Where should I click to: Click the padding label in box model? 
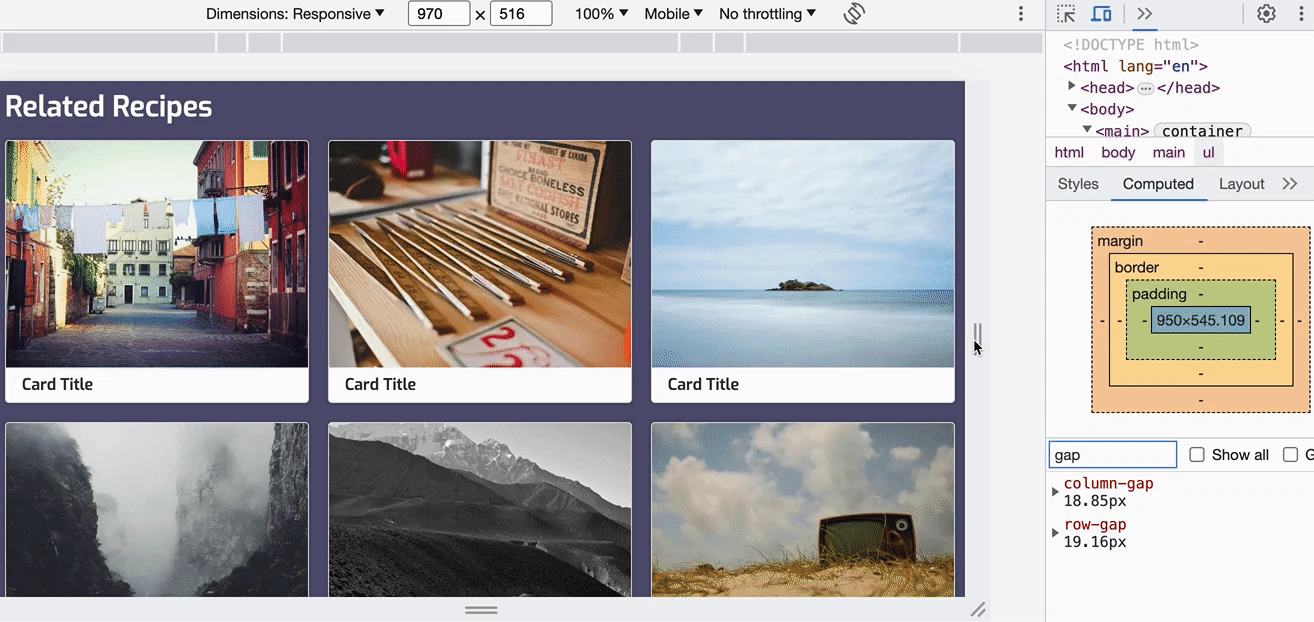click(x=1159, y=294)
